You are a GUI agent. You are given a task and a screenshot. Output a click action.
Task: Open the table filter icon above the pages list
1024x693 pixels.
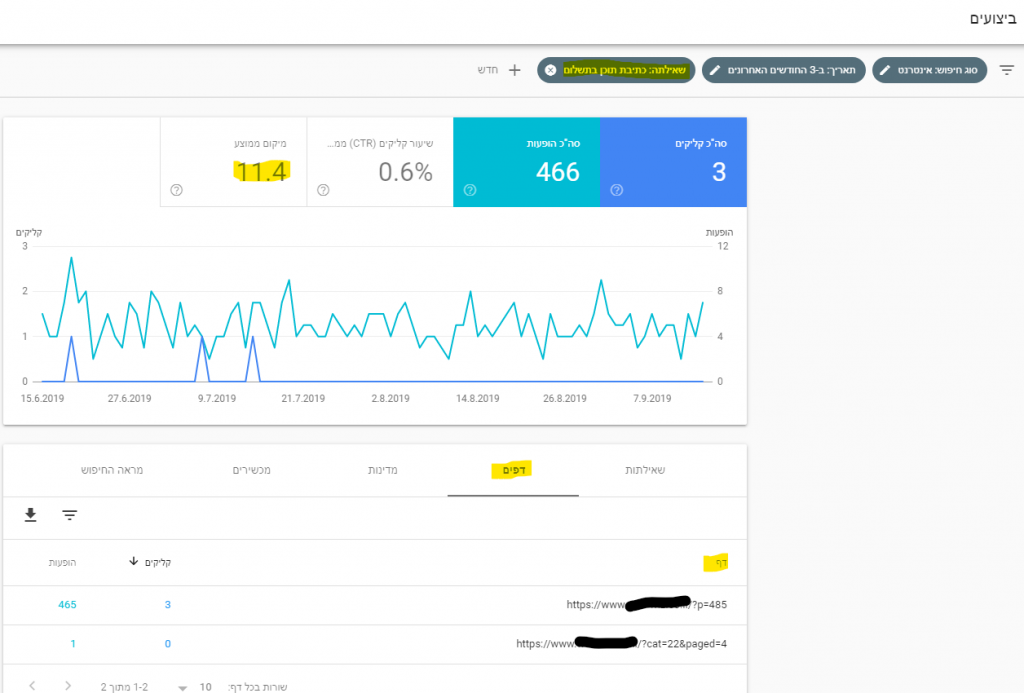[69, 515]
